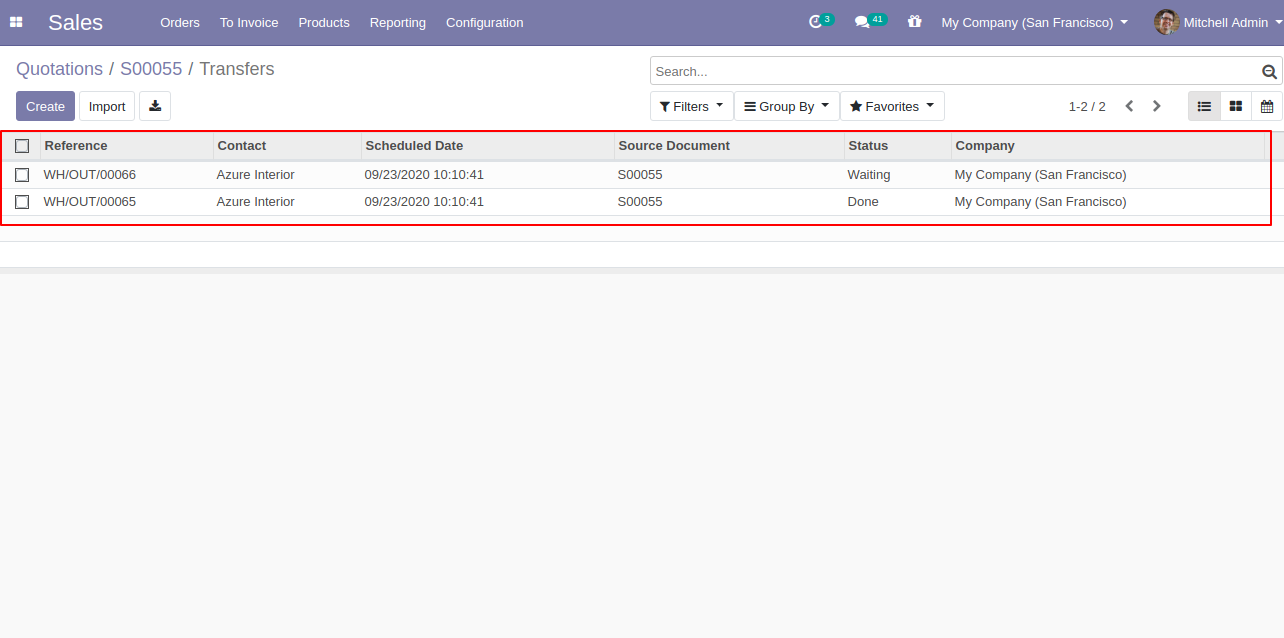Screen dimensions: 1284x638
Task: Open the My Company (San Francisco) switcher
Action: click(1034, 22)
